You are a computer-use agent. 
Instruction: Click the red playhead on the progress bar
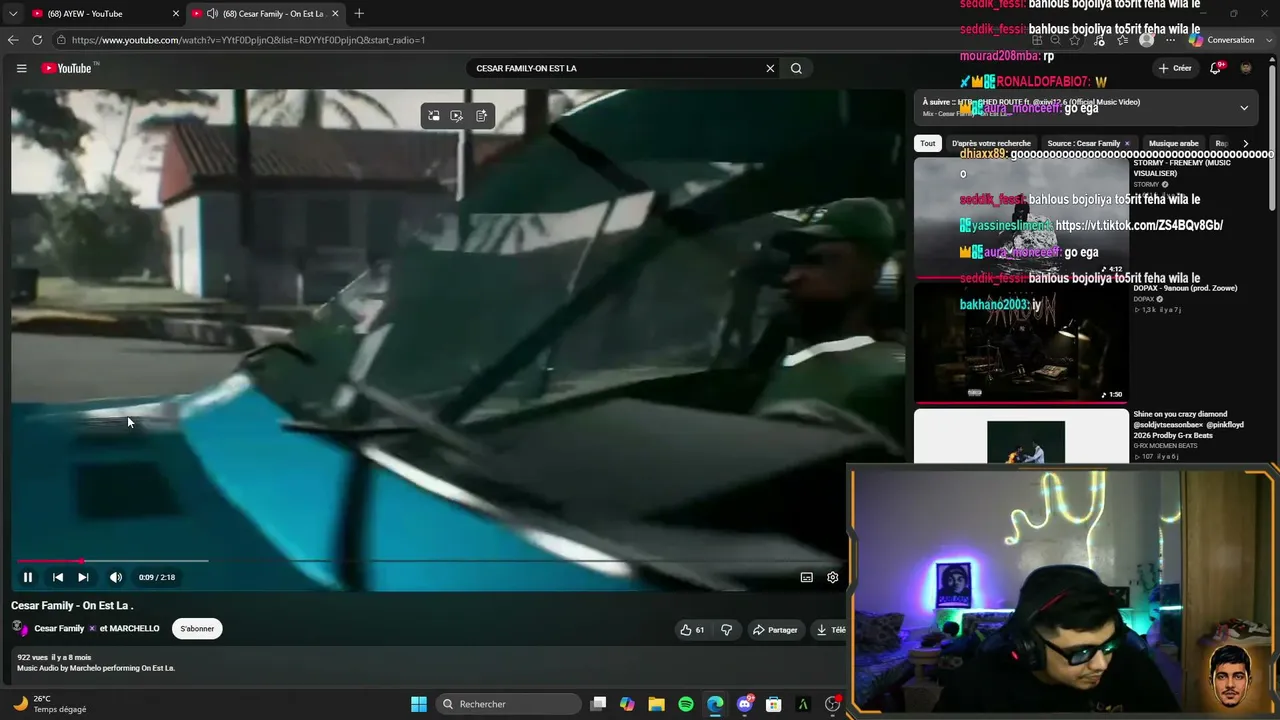[82, 561]
